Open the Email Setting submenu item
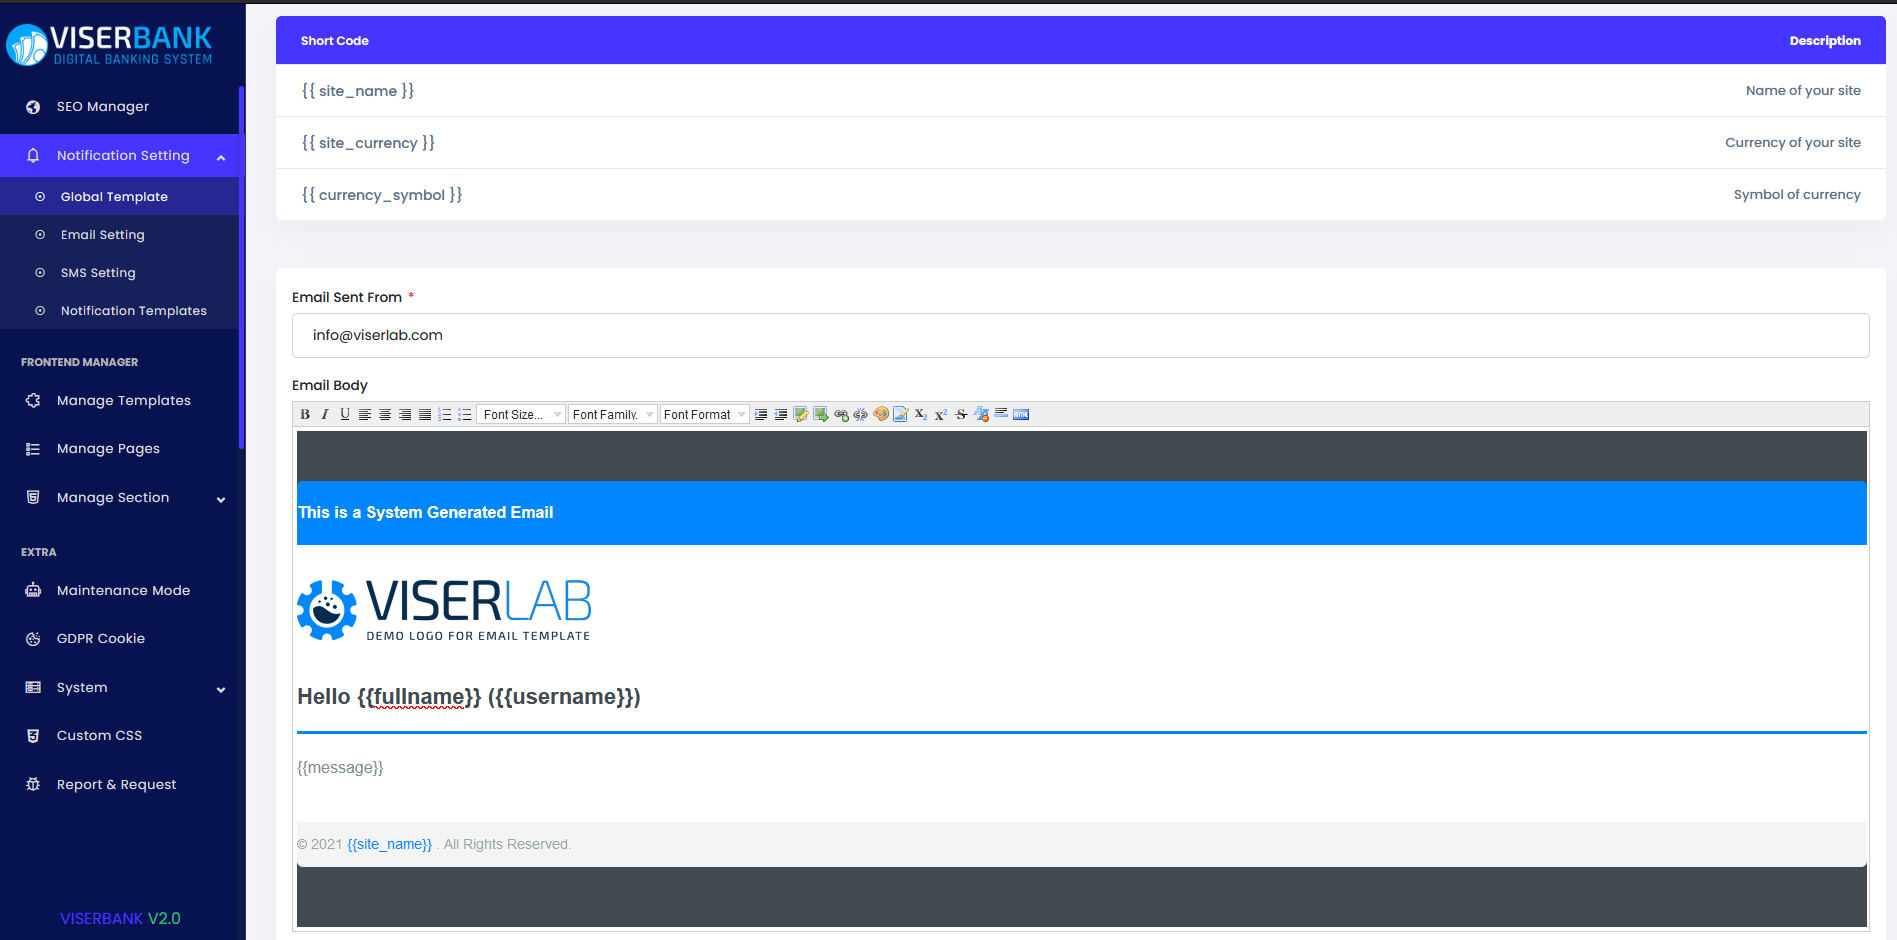 [103, 235]
